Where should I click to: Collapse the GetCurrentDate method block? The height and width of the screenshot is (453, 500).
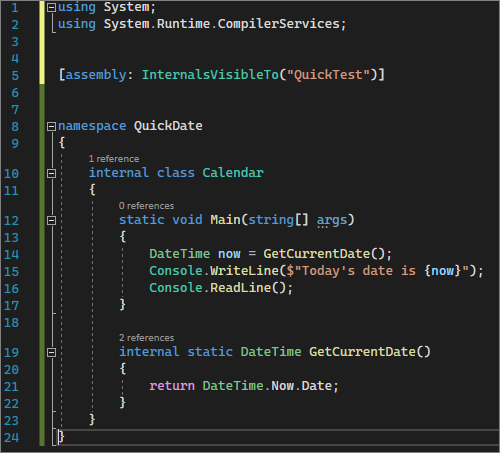pos(51,353)
